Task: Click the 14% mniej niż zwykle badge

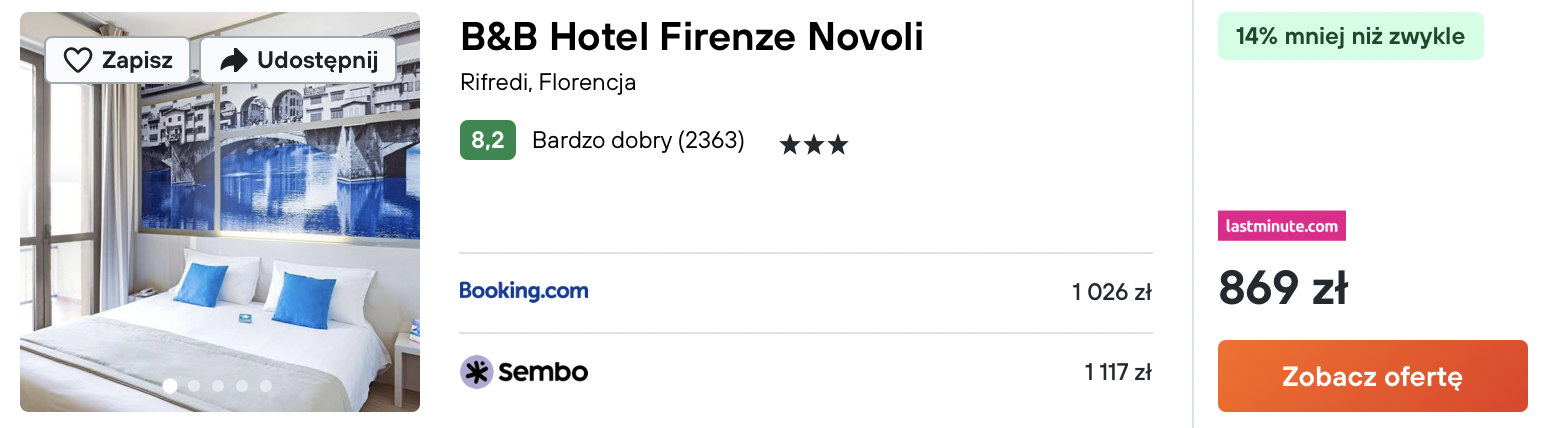Action: point(1350,37)
